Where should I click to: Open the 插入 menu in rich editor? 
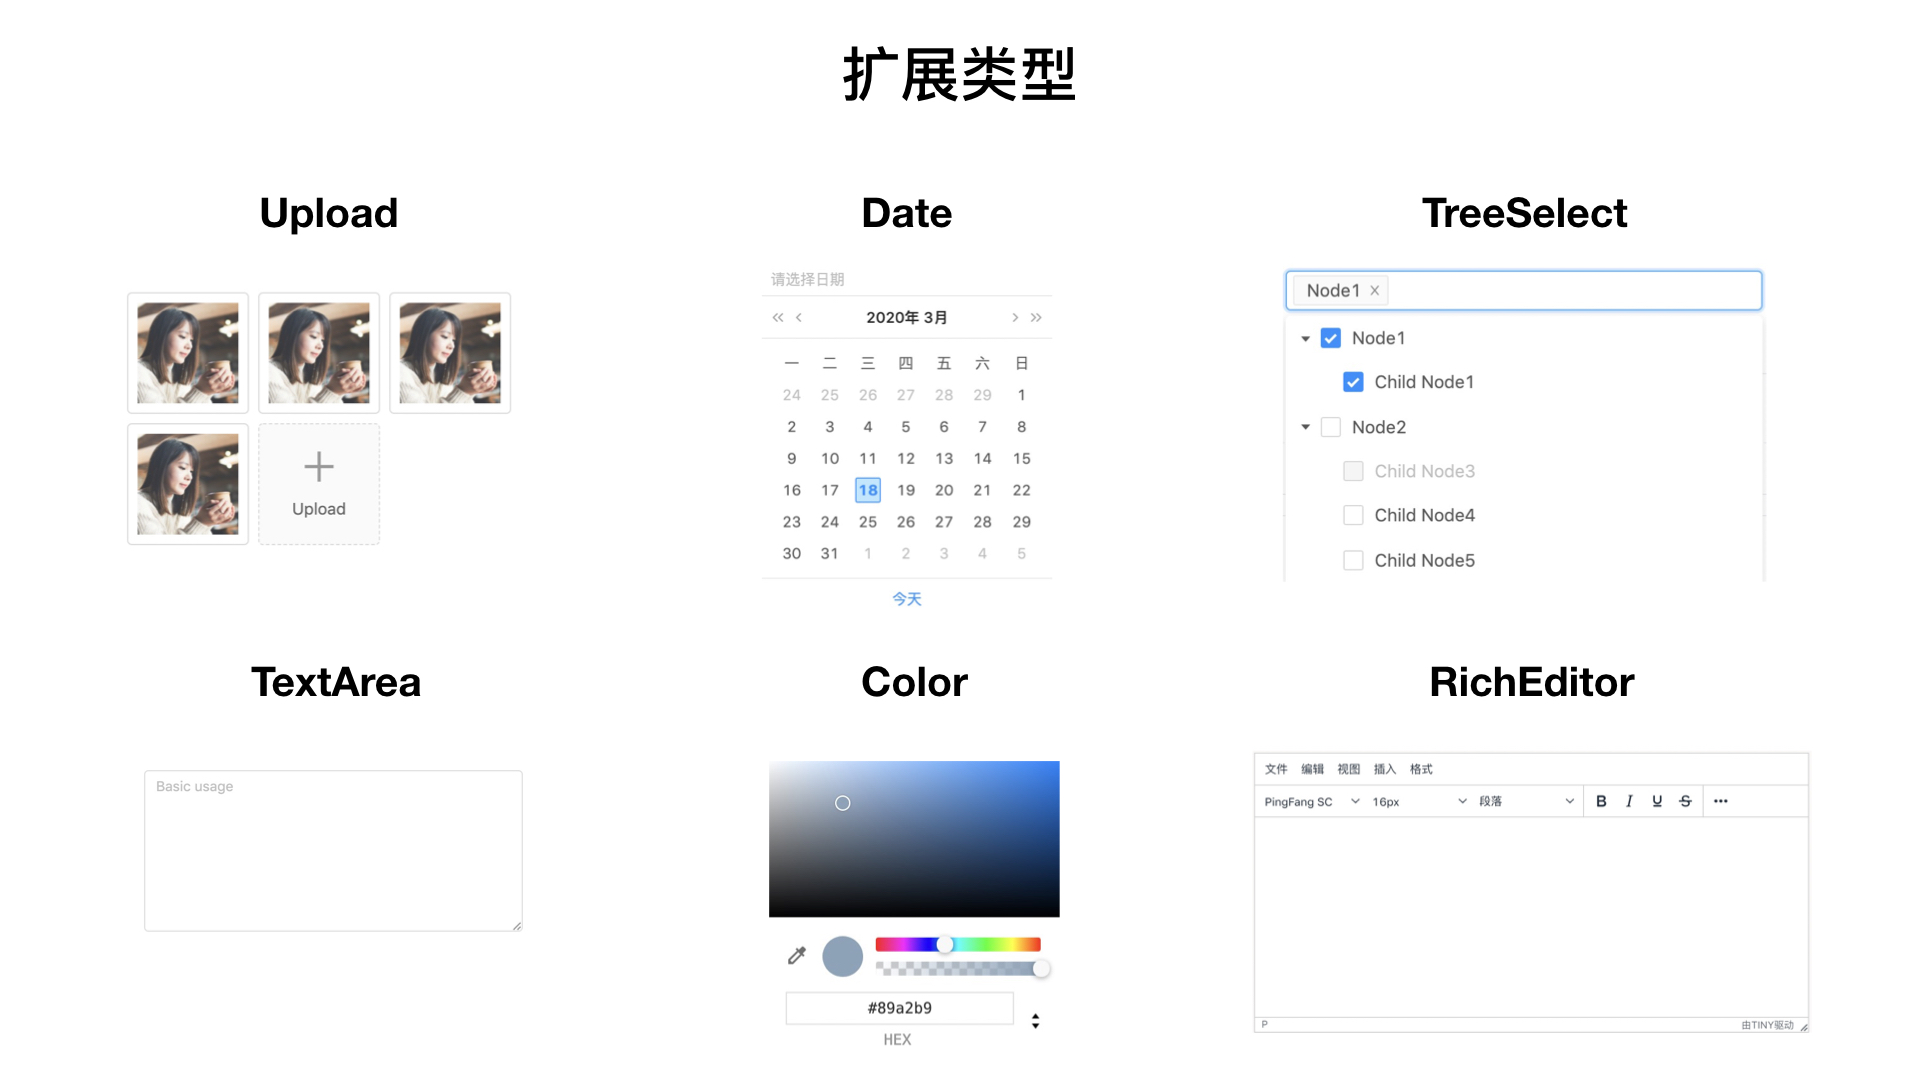click(x=1384, y=769)
